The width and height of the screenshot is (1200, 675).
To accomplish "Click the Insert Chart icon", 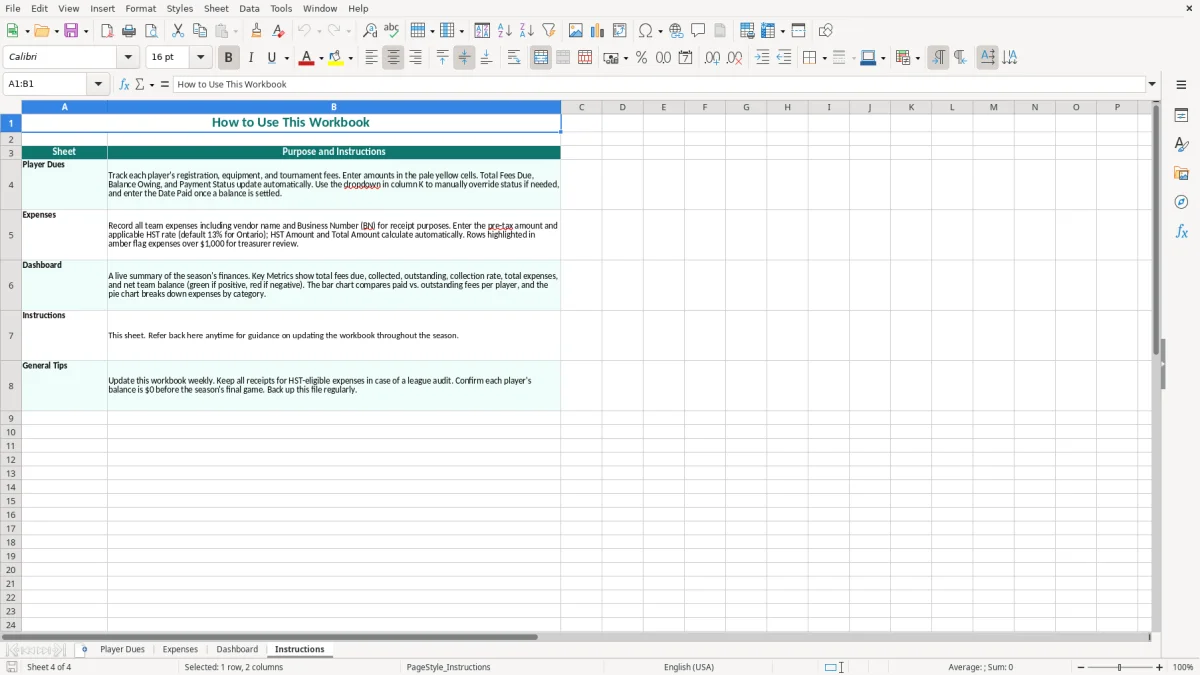I will coord(598,31).
